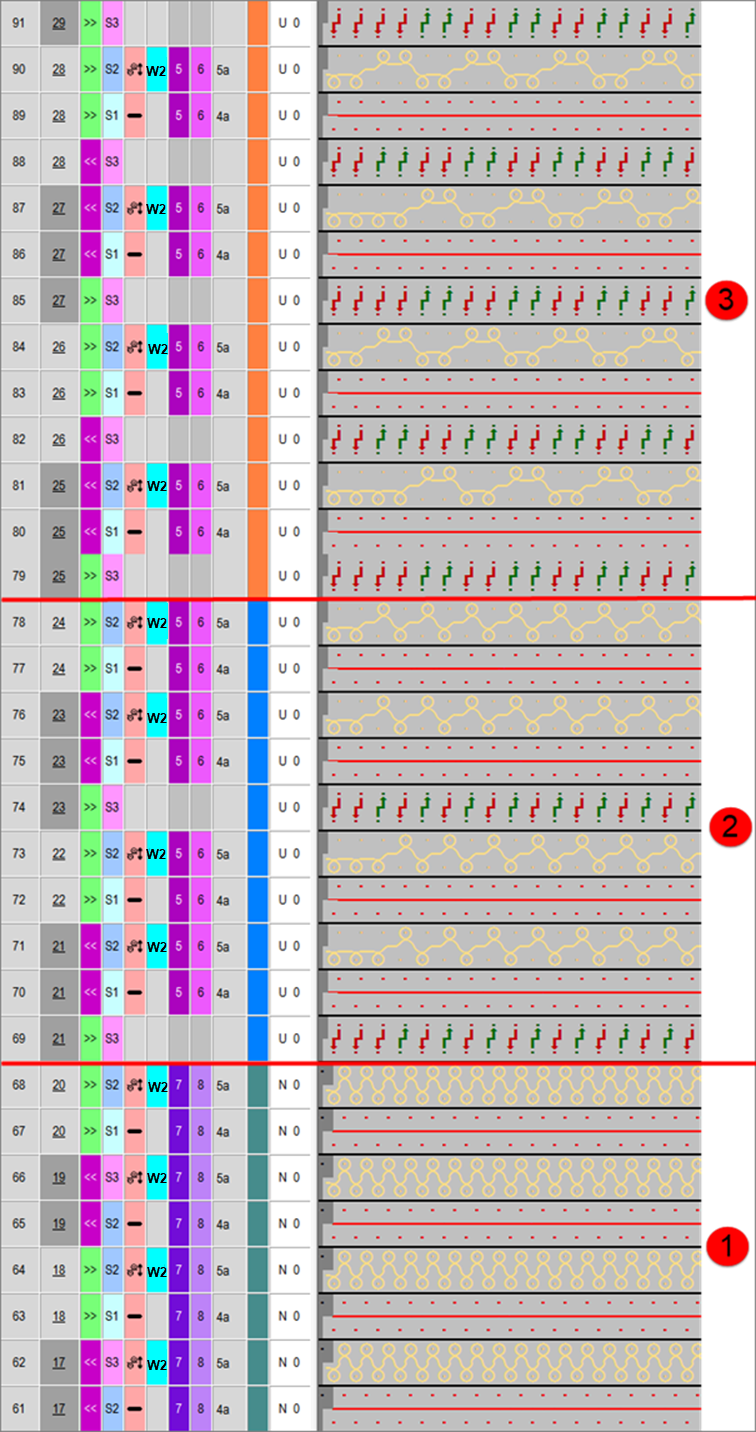Click the miss dash icon in row 89

pyautogui.click(x=134, y=116)
